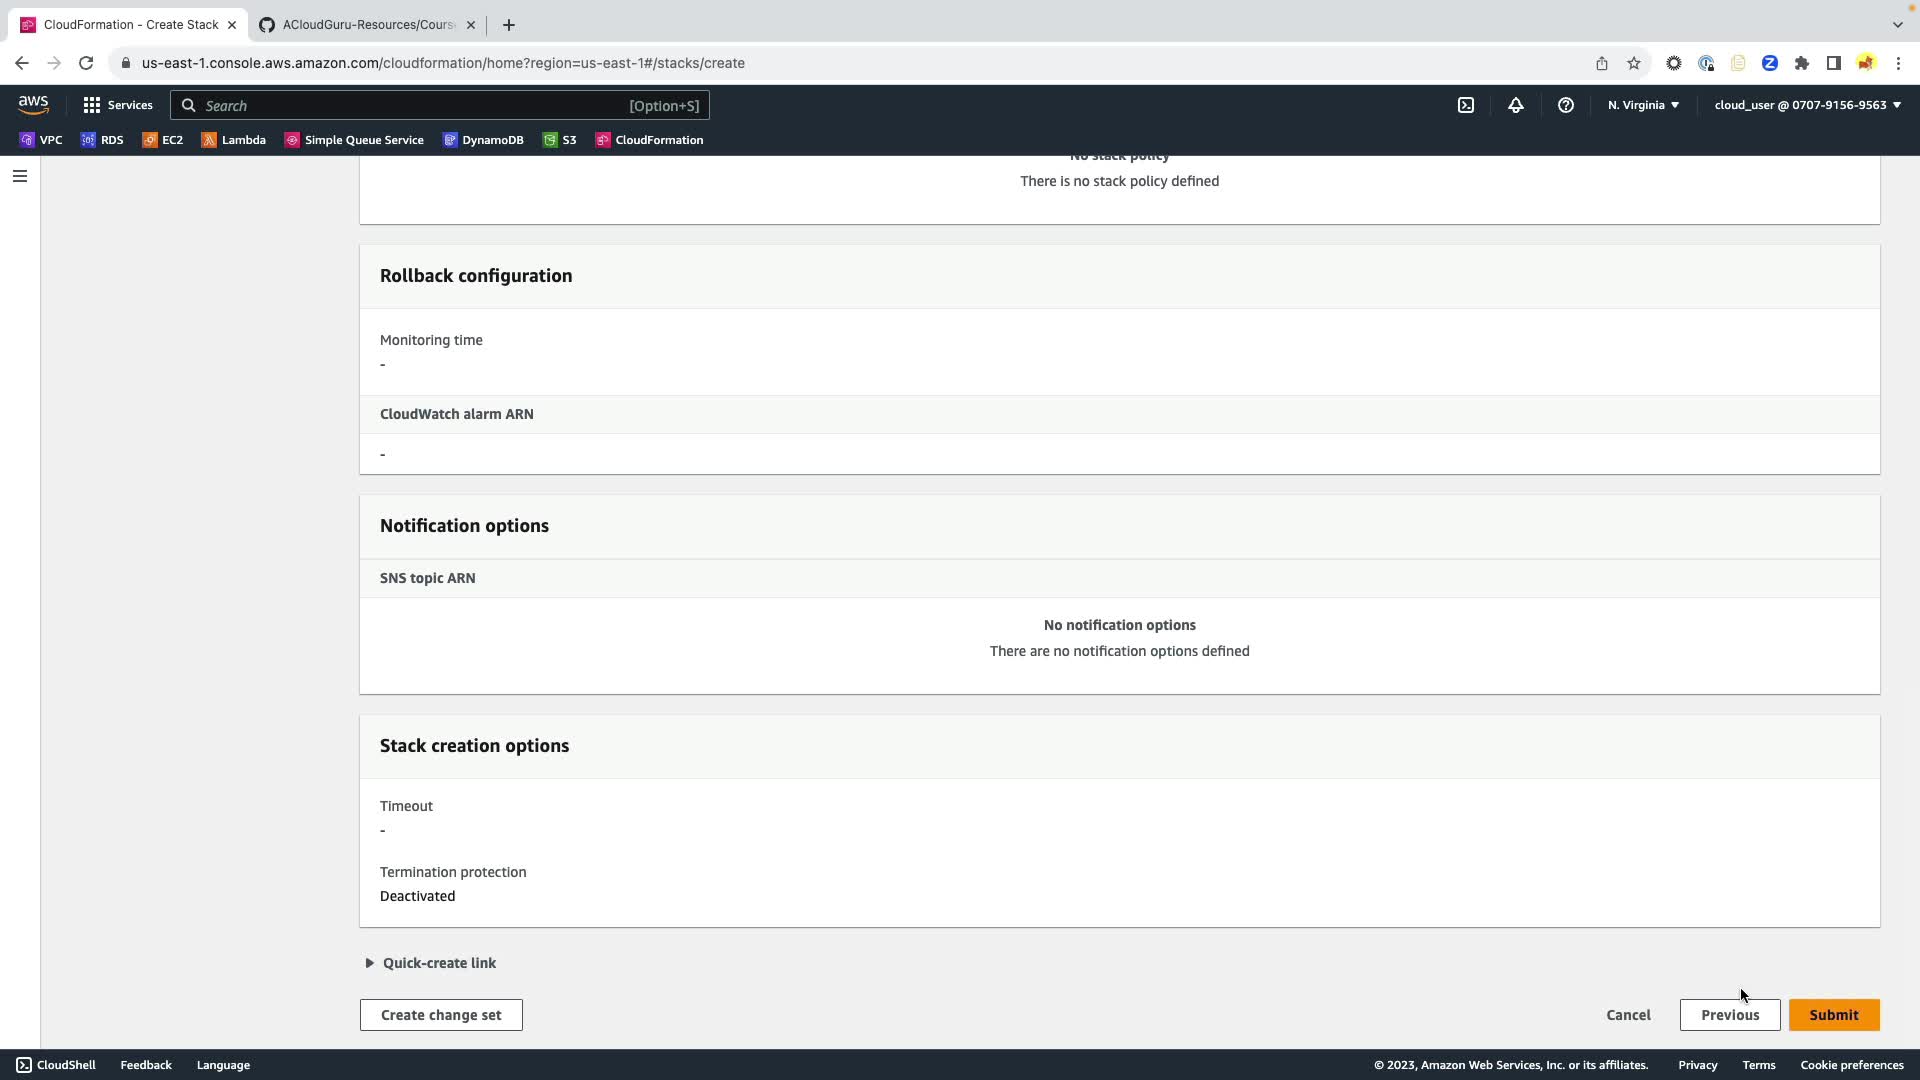Open the help question mark icon
The height and width of the screenshot is (1080, 1920).
pyautogui.click(x=1565, y=105)
